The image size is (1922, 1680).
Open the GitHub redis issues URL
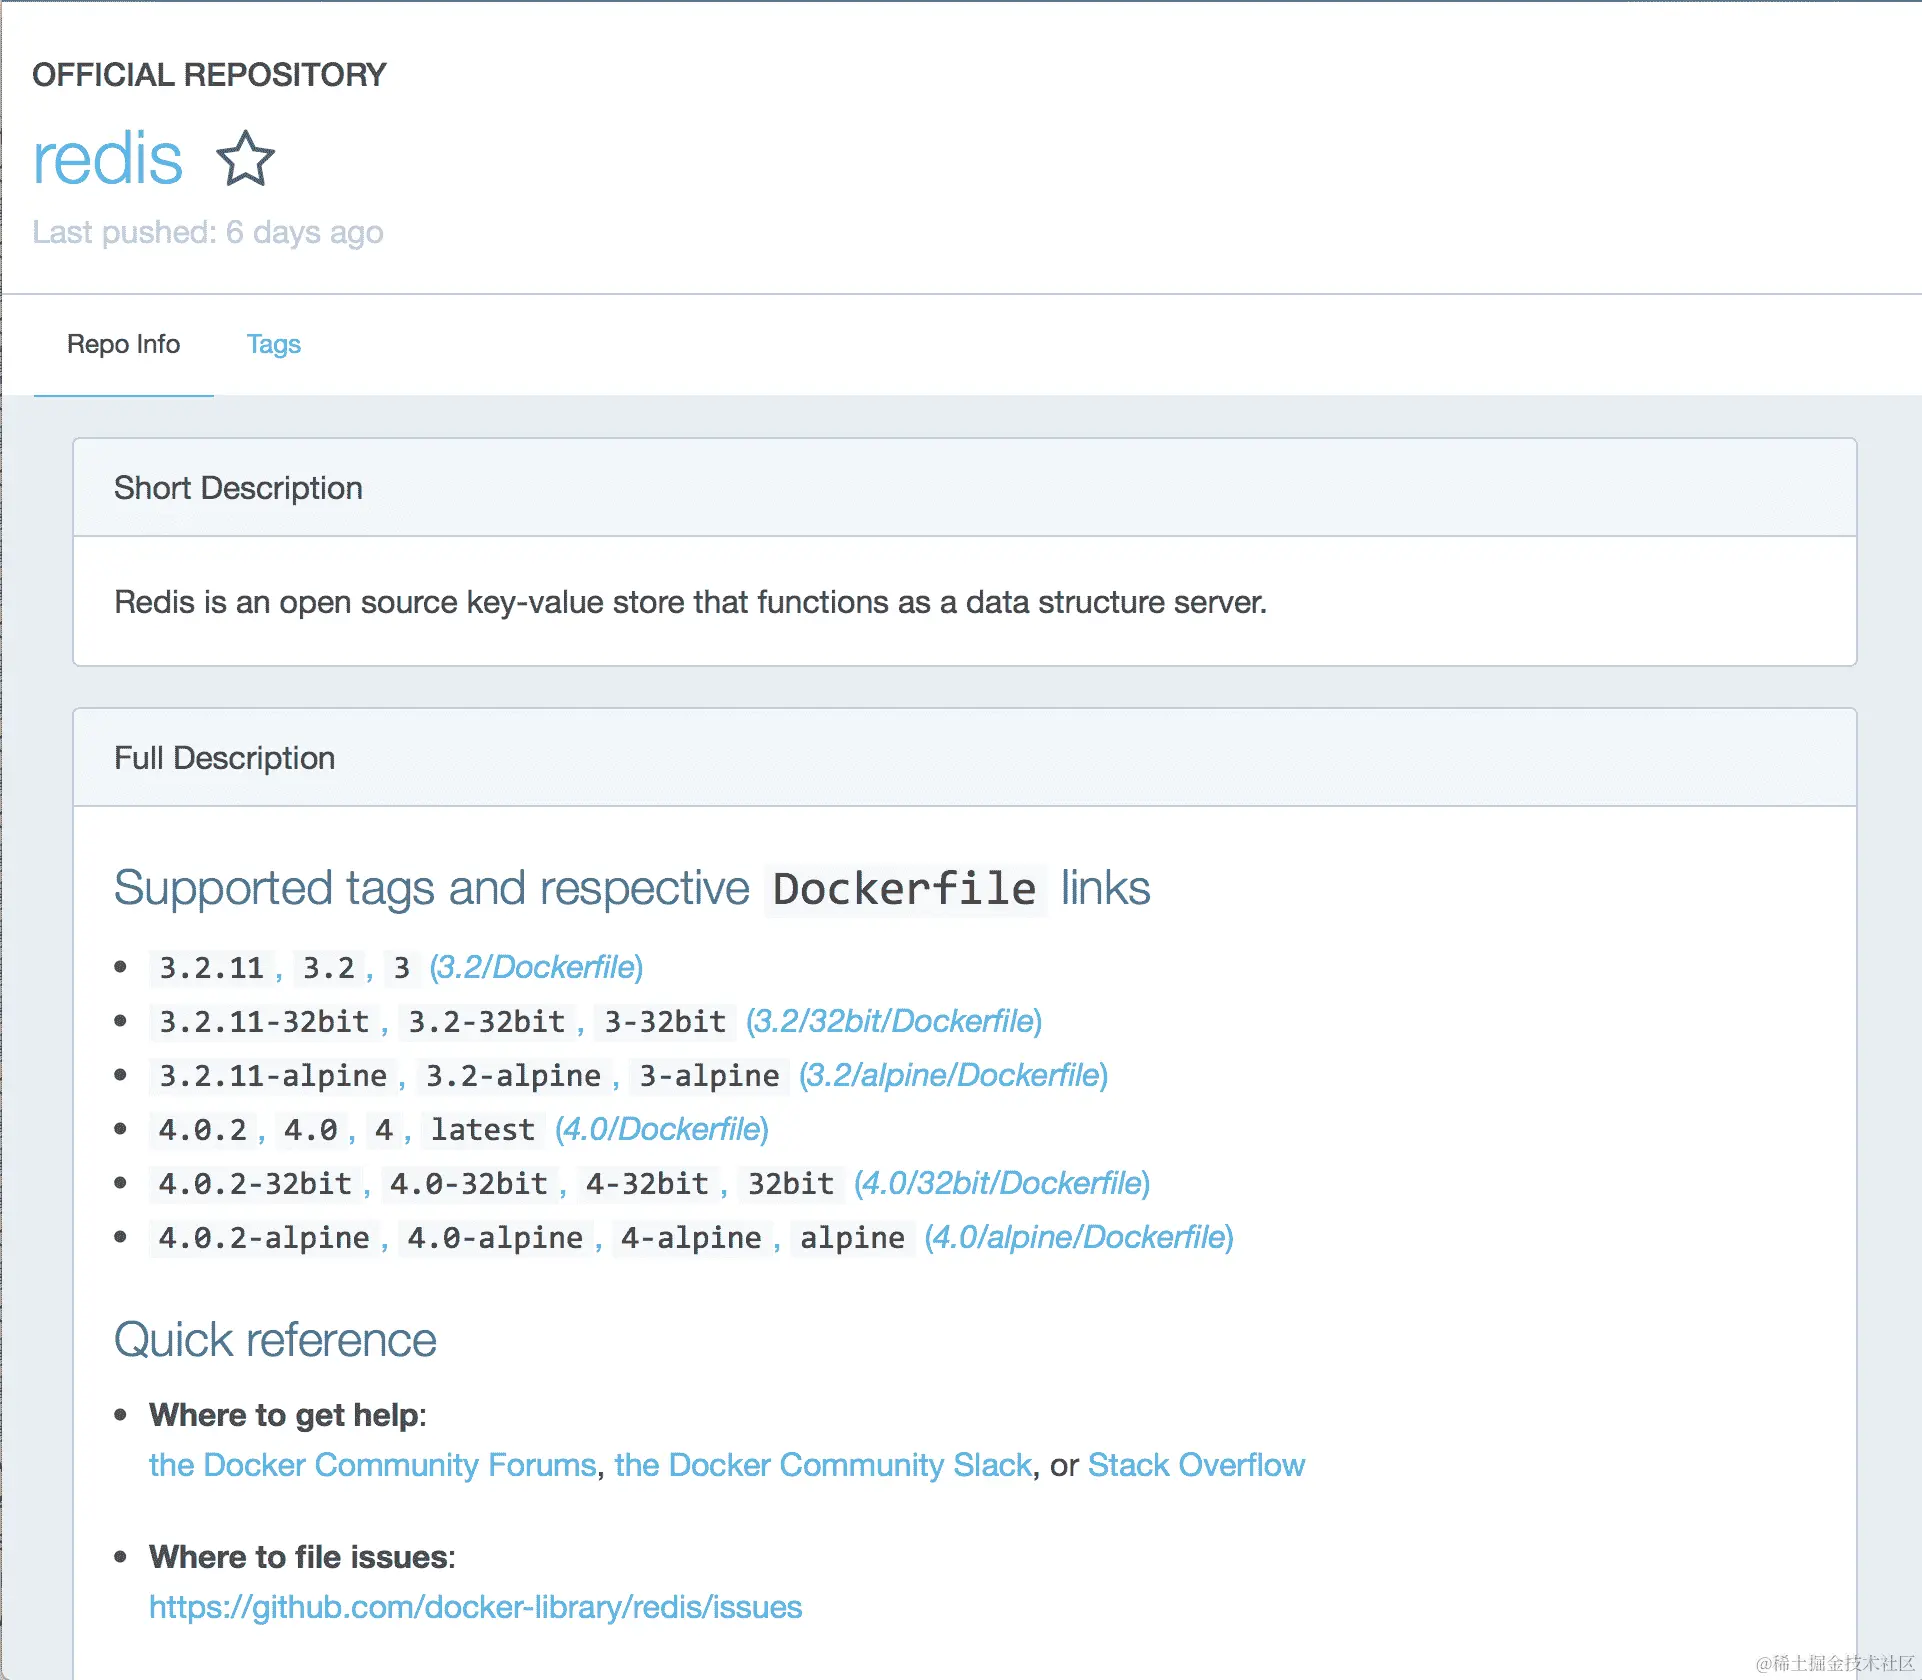[x=475, y=1607]
